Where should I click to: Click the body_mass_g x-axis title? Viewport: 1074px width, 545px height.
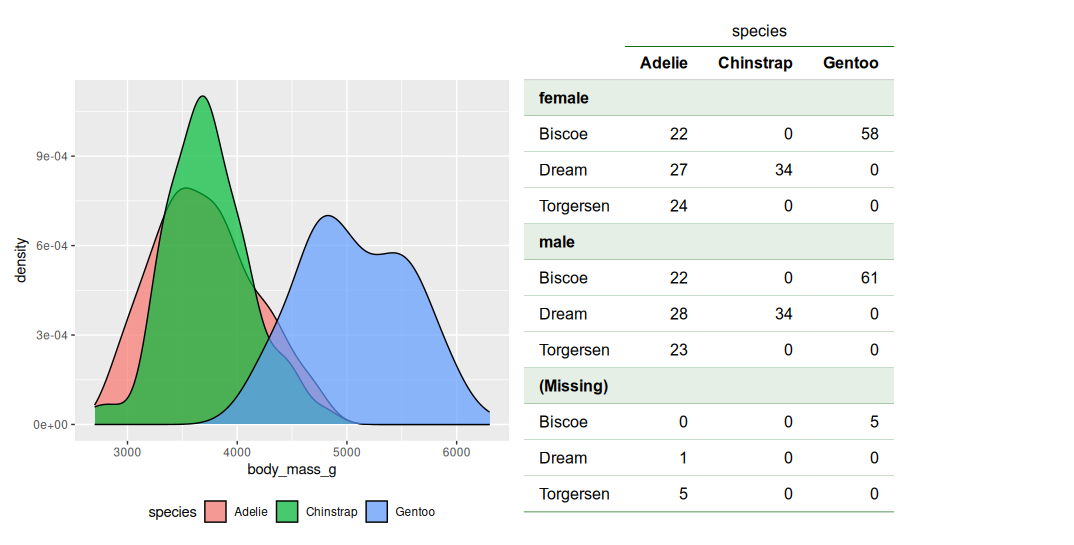click(290, 468)
